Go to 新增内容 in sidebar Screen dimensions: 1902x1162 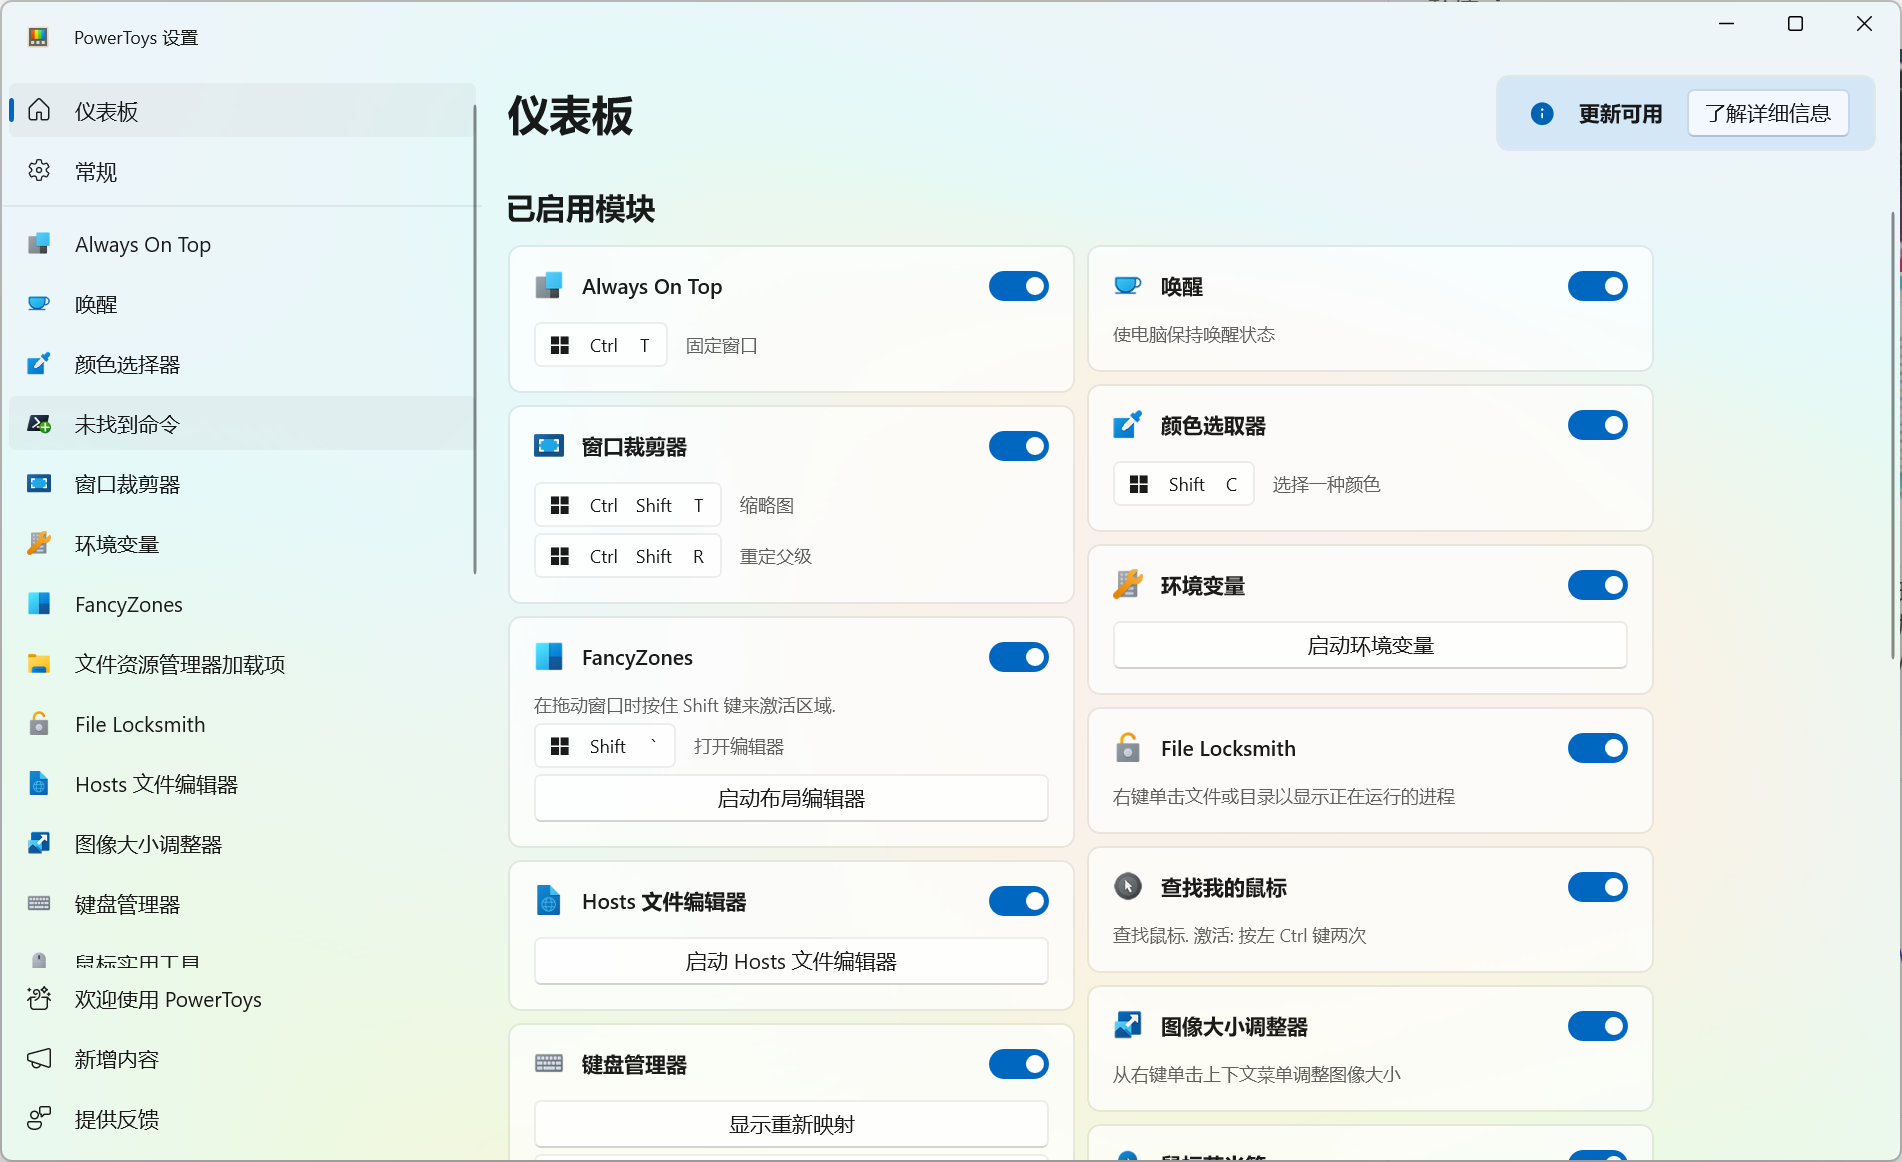[x=116, y=1060]
